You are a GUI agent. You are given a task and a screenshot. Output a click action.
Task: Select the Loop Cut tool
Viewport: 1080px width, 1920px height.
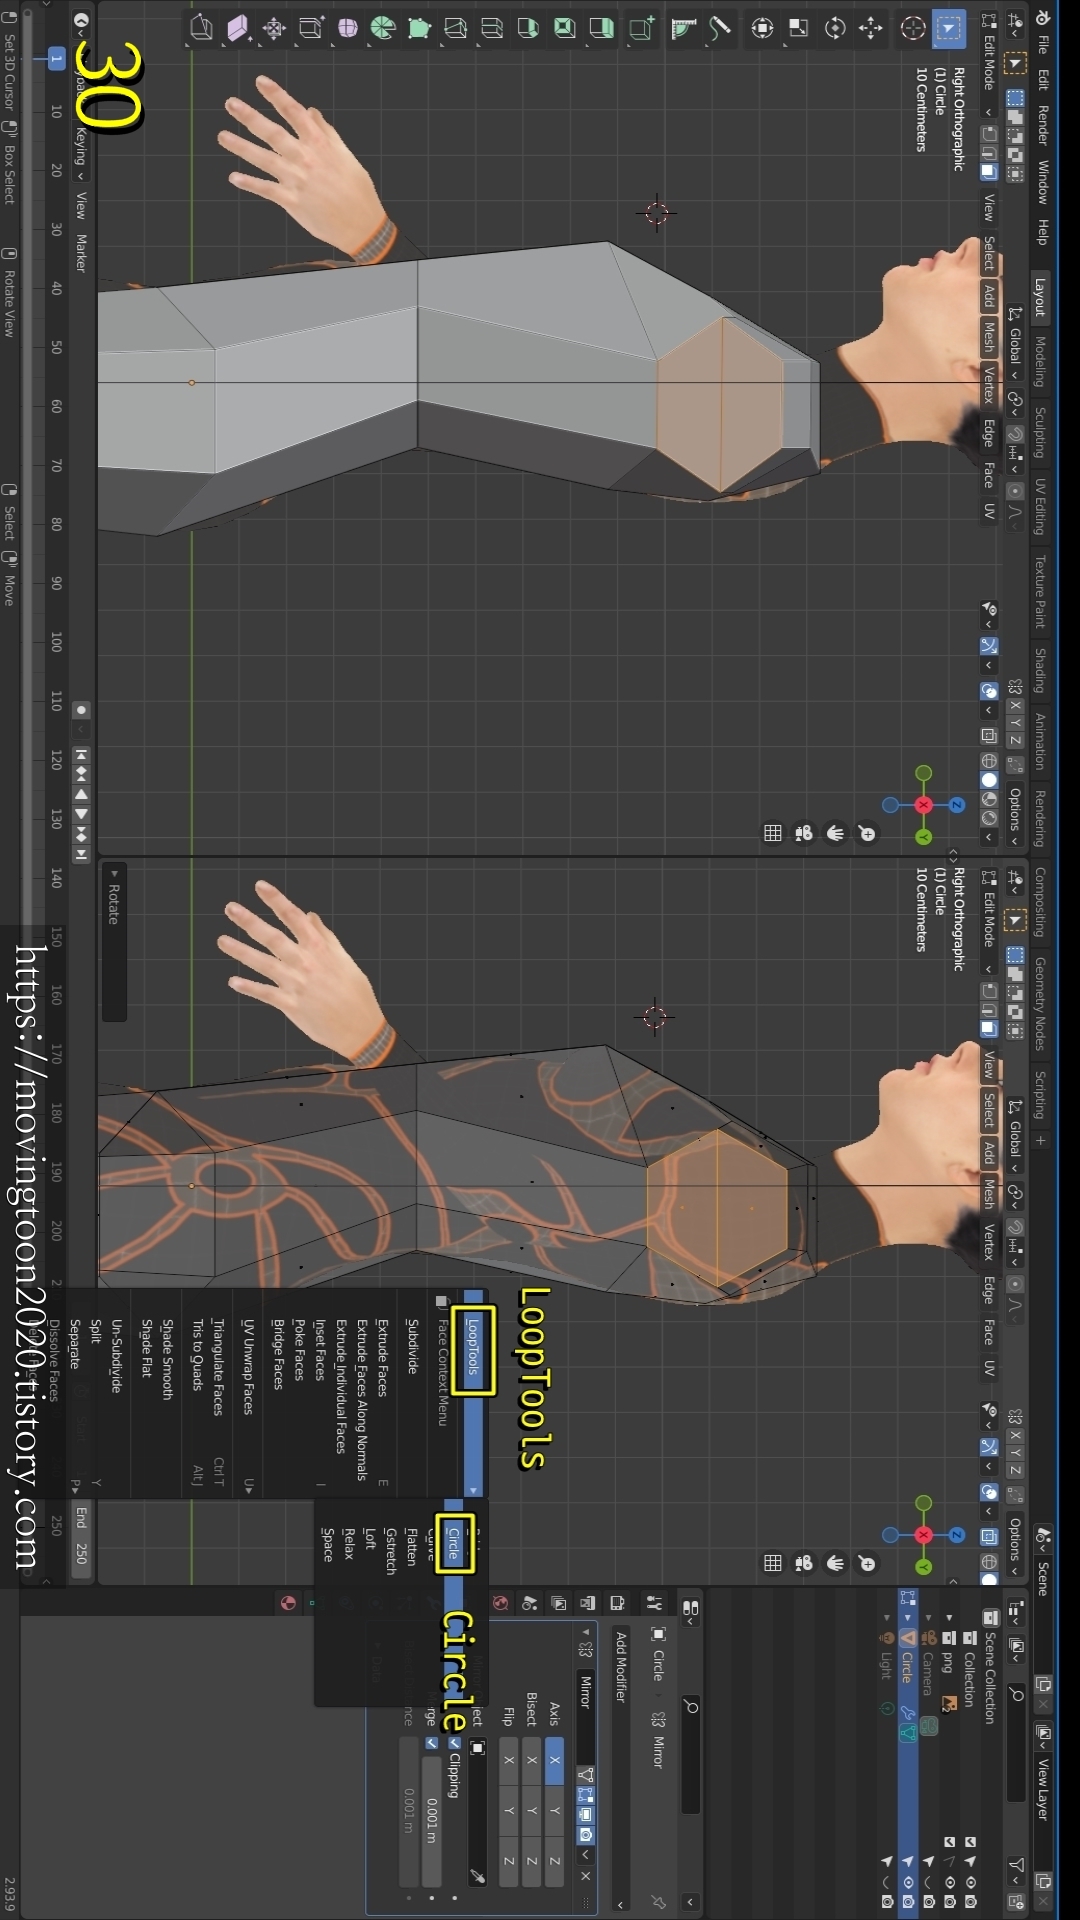click(492, 28)
